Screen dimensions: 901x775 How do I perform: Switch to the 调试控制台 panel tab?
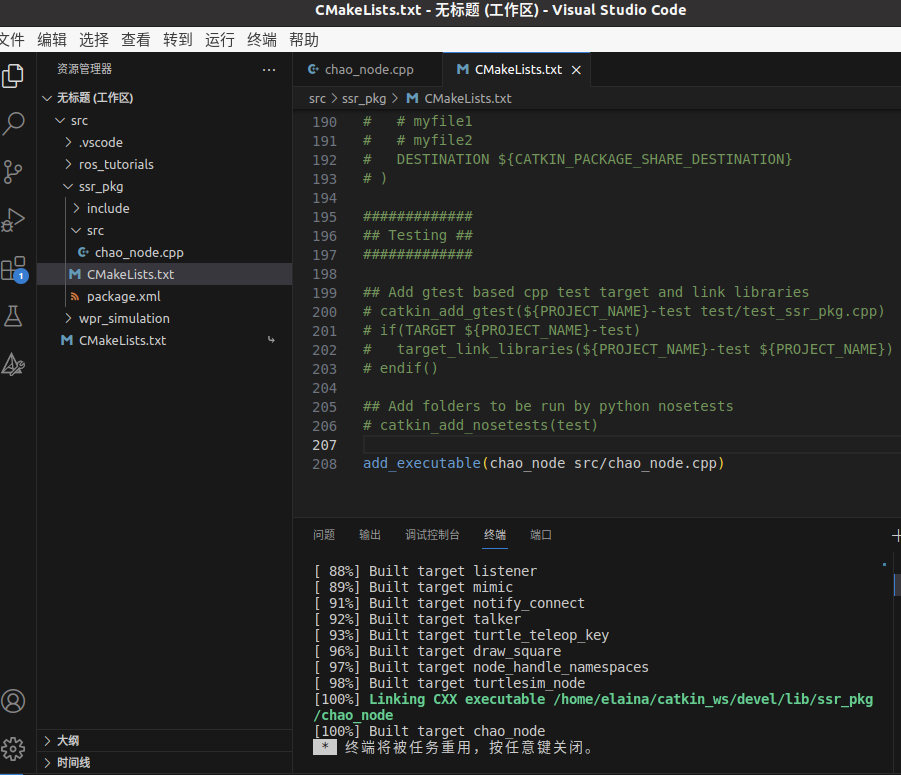(x=432, y=535)
